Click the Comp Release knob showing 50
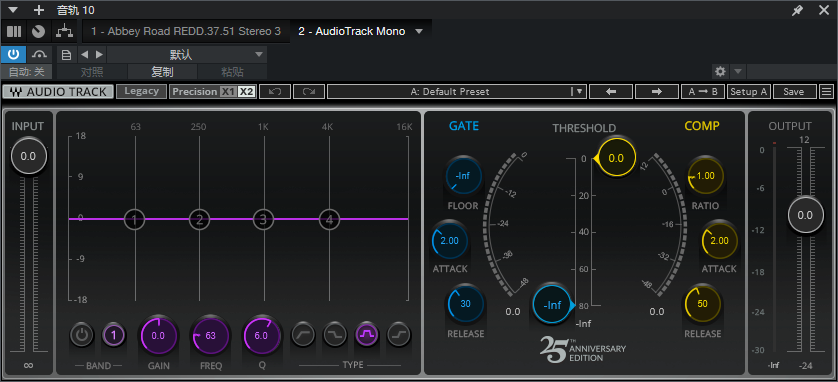 (703, 304)
